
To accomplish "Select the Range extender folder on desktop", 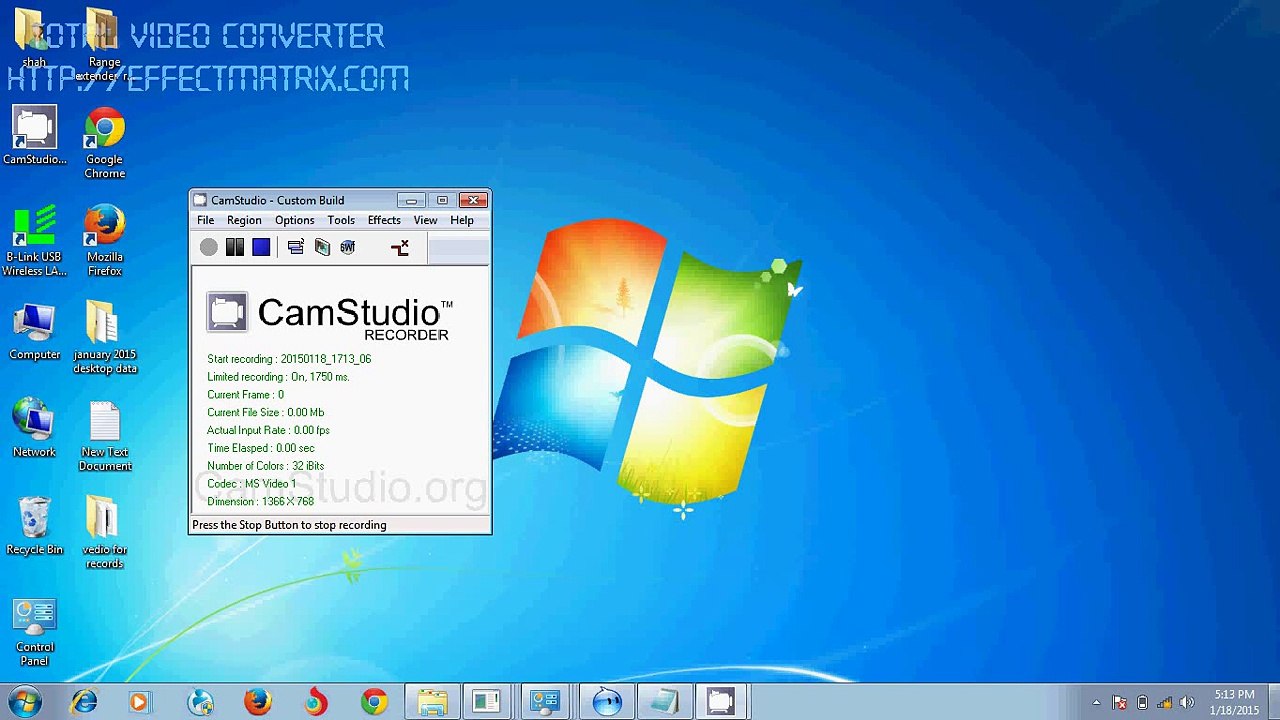I will [x=104, y=45].
